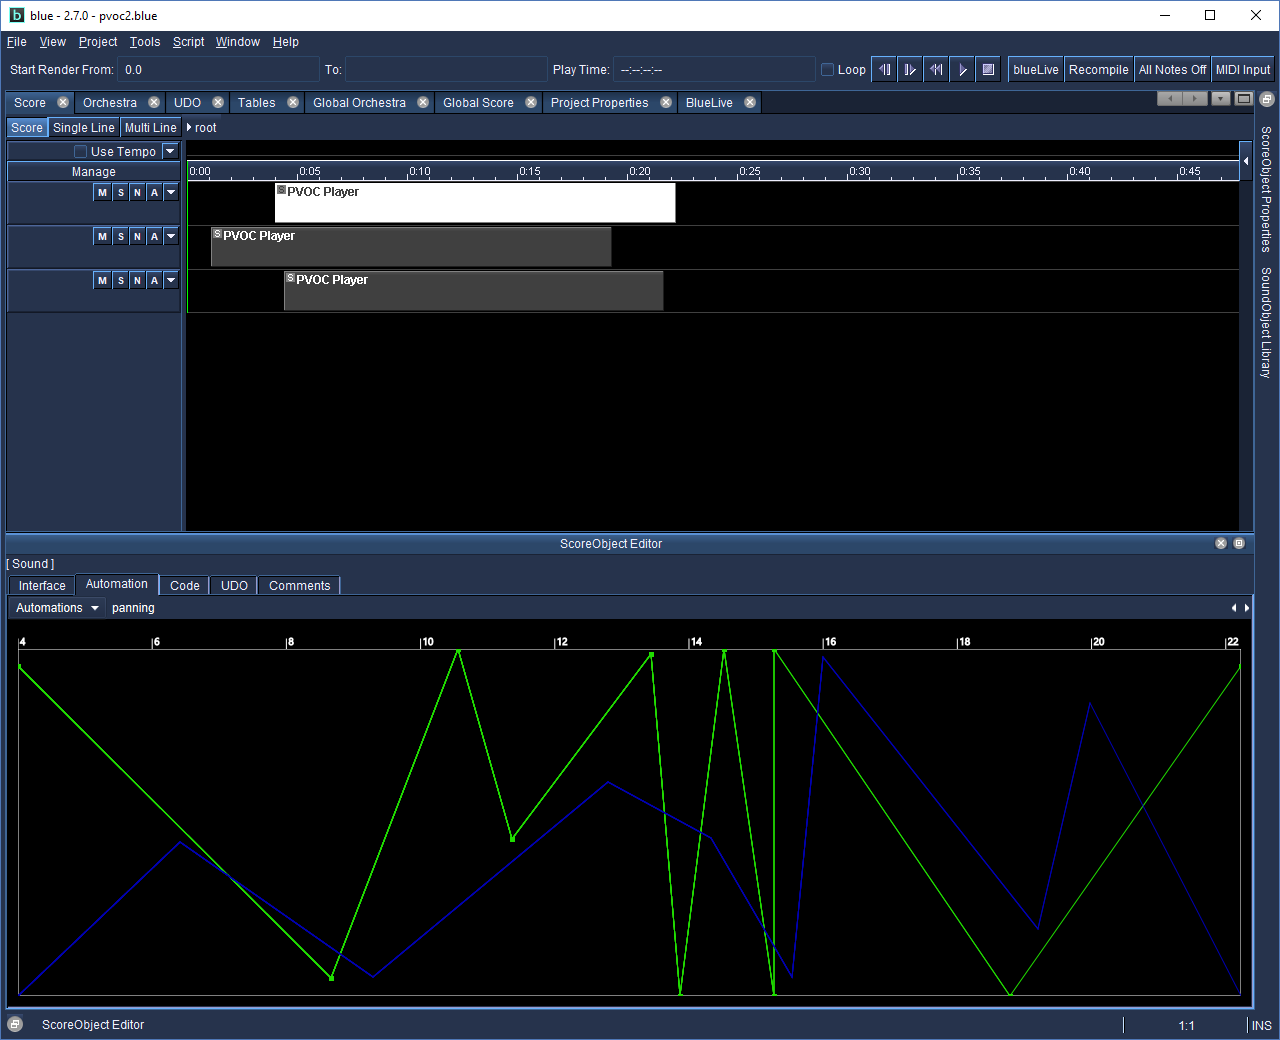Open the Script menu
The width and height of the screenshot is (1280, 1040).
pyautogui.click(x=188, y=42)
